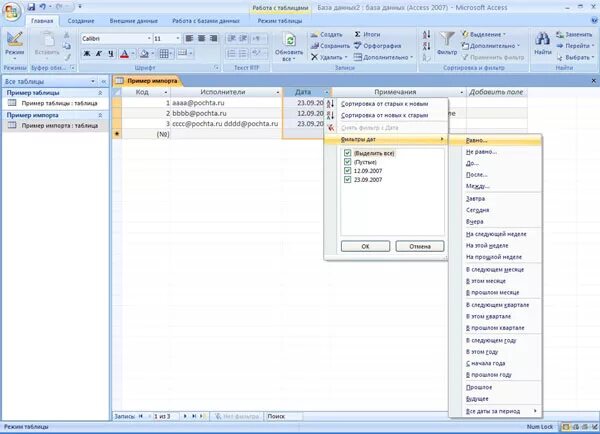Viewport: 600px width, 434px height.
Task: Open gridlines icon in Шрифт group
Action: point(164,54)
